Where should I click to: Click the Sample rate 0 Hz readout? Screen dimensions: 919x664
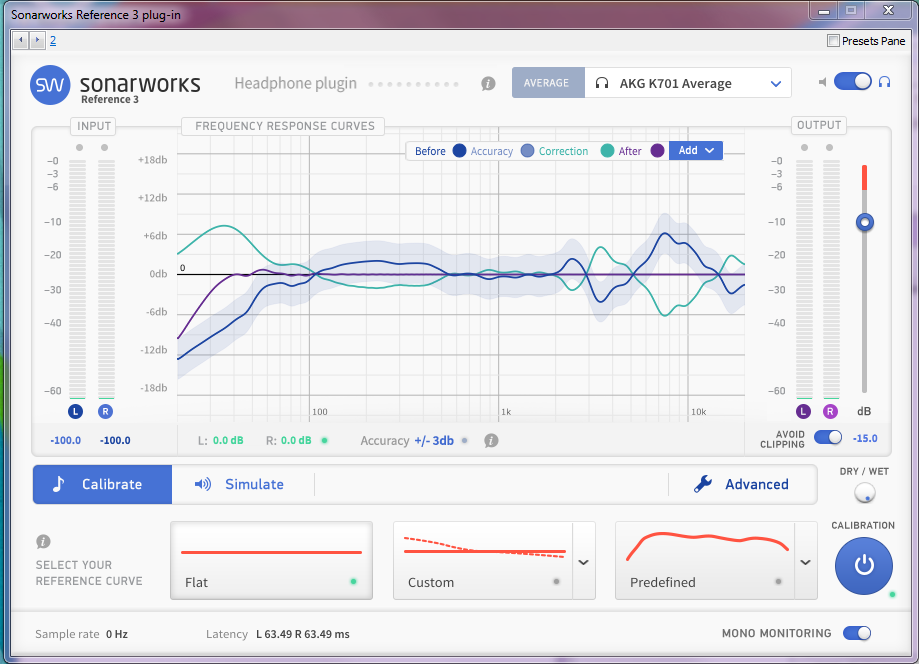point(81,634)
